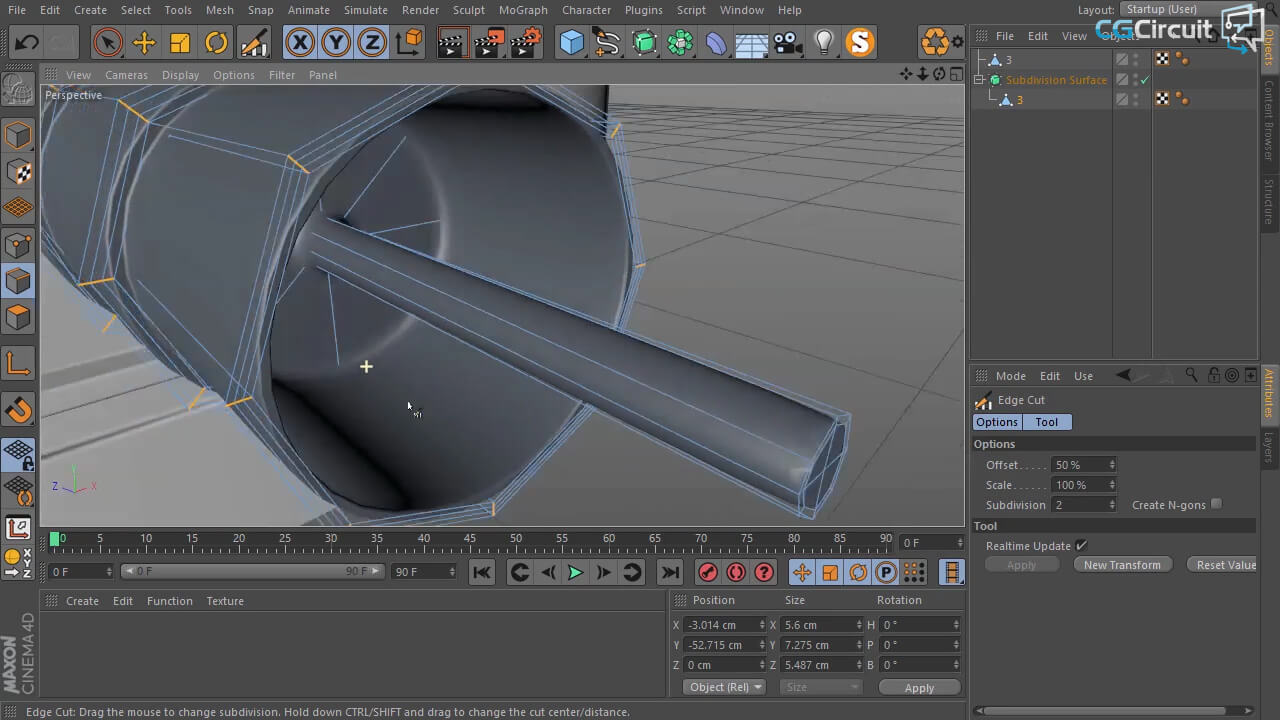The height and width of the screenshot is (720, 1280).
Task: Open the Object (Rel) dropdown
Action: [725, 687]
